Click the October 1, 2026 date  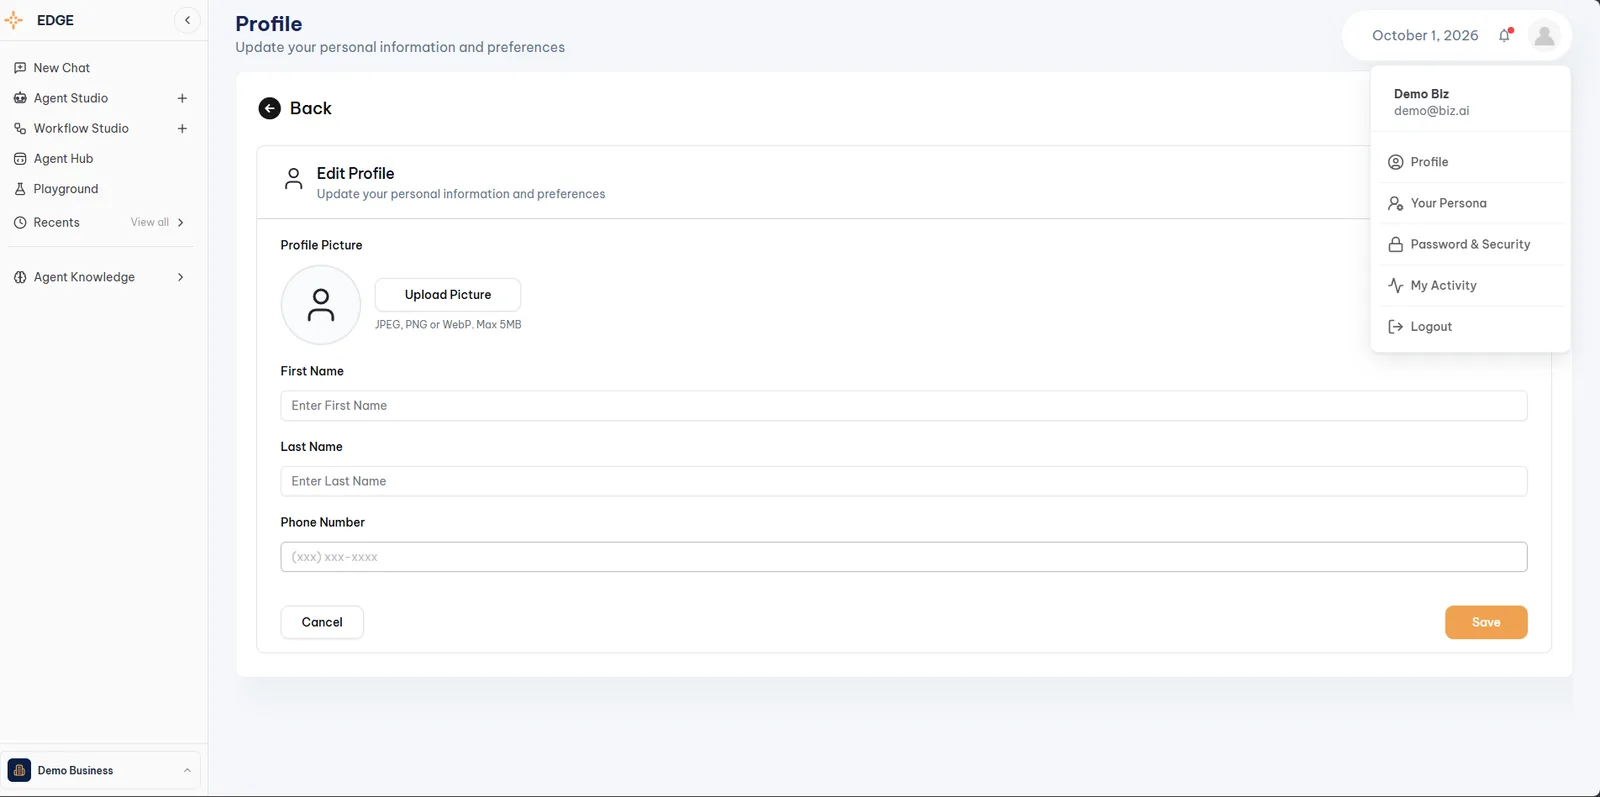(x=1425, y=35)
